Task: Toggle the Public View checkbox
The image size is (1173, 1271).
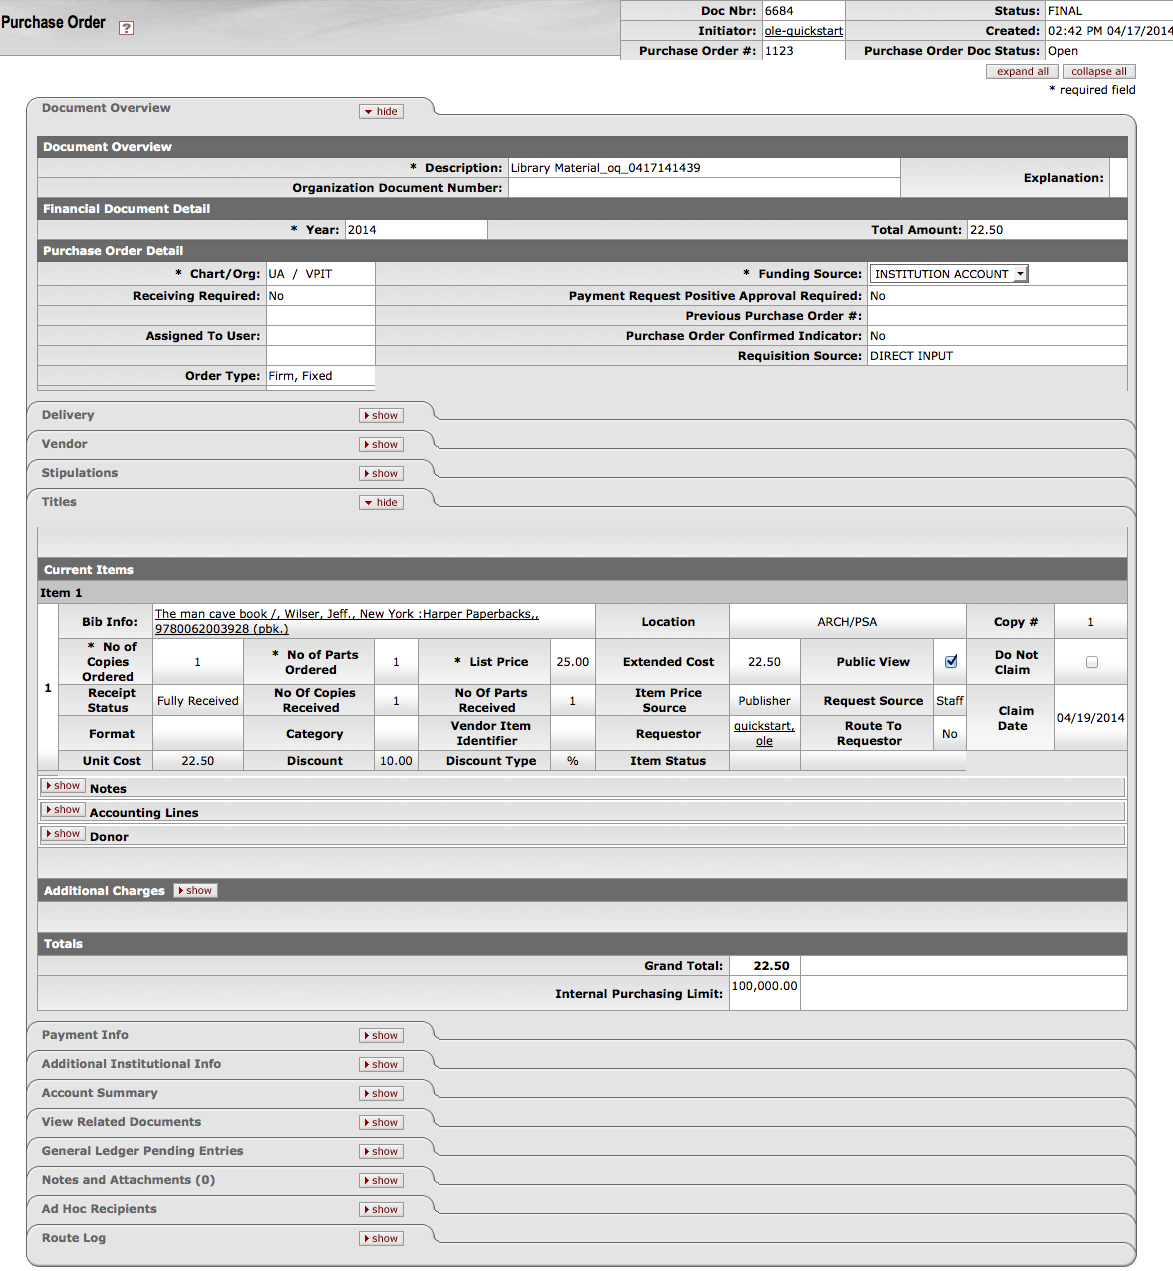Action: pyautogui.click(x=951, y=661)
